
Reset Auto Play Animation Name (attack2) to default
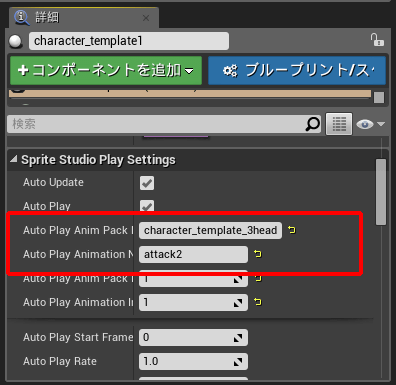(257, 254)
